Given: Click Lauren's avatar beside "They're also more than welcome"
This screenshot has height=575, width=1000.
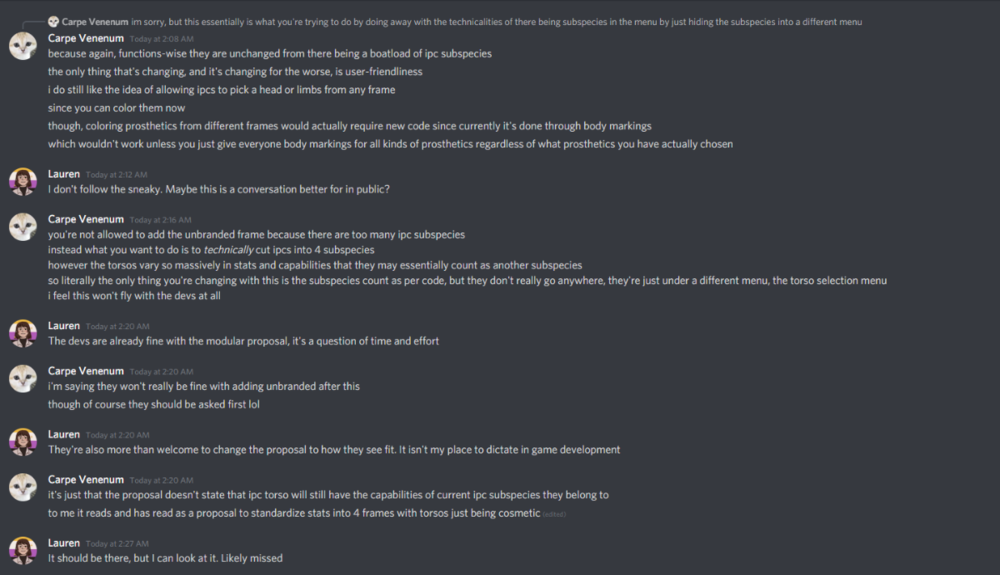Looking at the screenshot, I should tap(23, 442).
